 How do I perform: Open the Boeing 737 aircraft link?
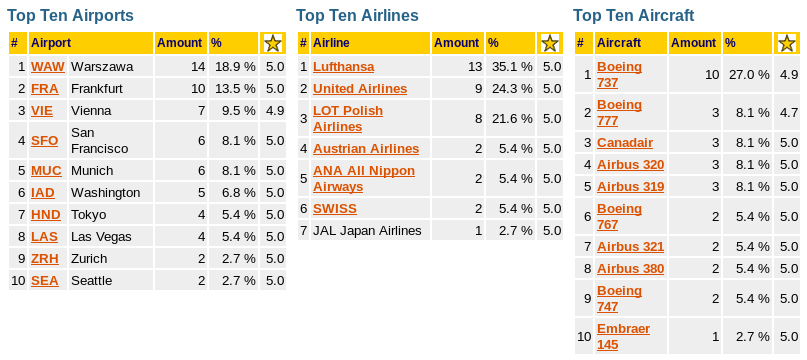[x=619, y=75]
